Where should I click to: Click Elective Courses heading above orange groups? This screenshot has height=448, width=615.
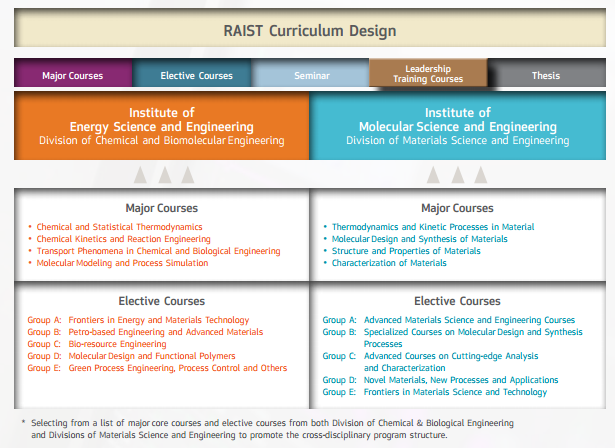[x=162, y=301]
